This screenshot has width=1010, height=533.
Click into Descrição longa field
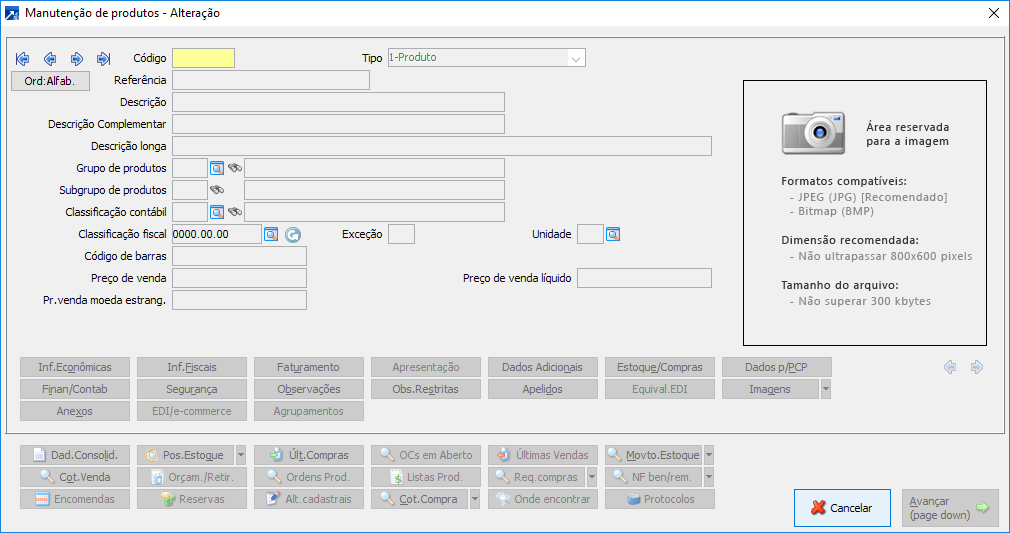[x=442, y=146]
